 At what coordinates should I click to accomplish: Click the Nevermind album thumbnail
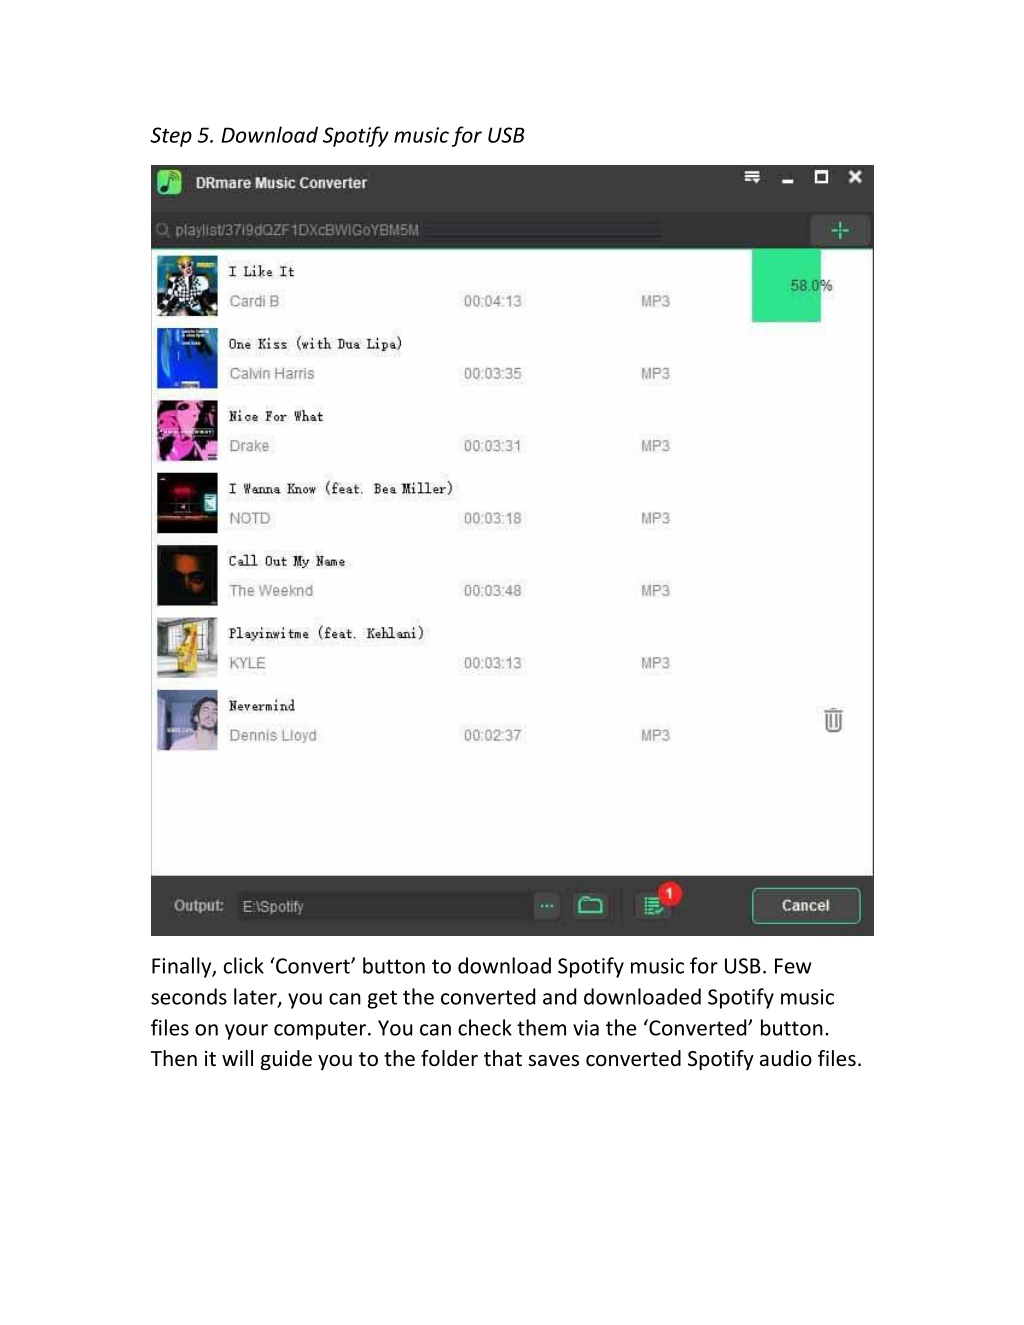(x=187, y=721)
